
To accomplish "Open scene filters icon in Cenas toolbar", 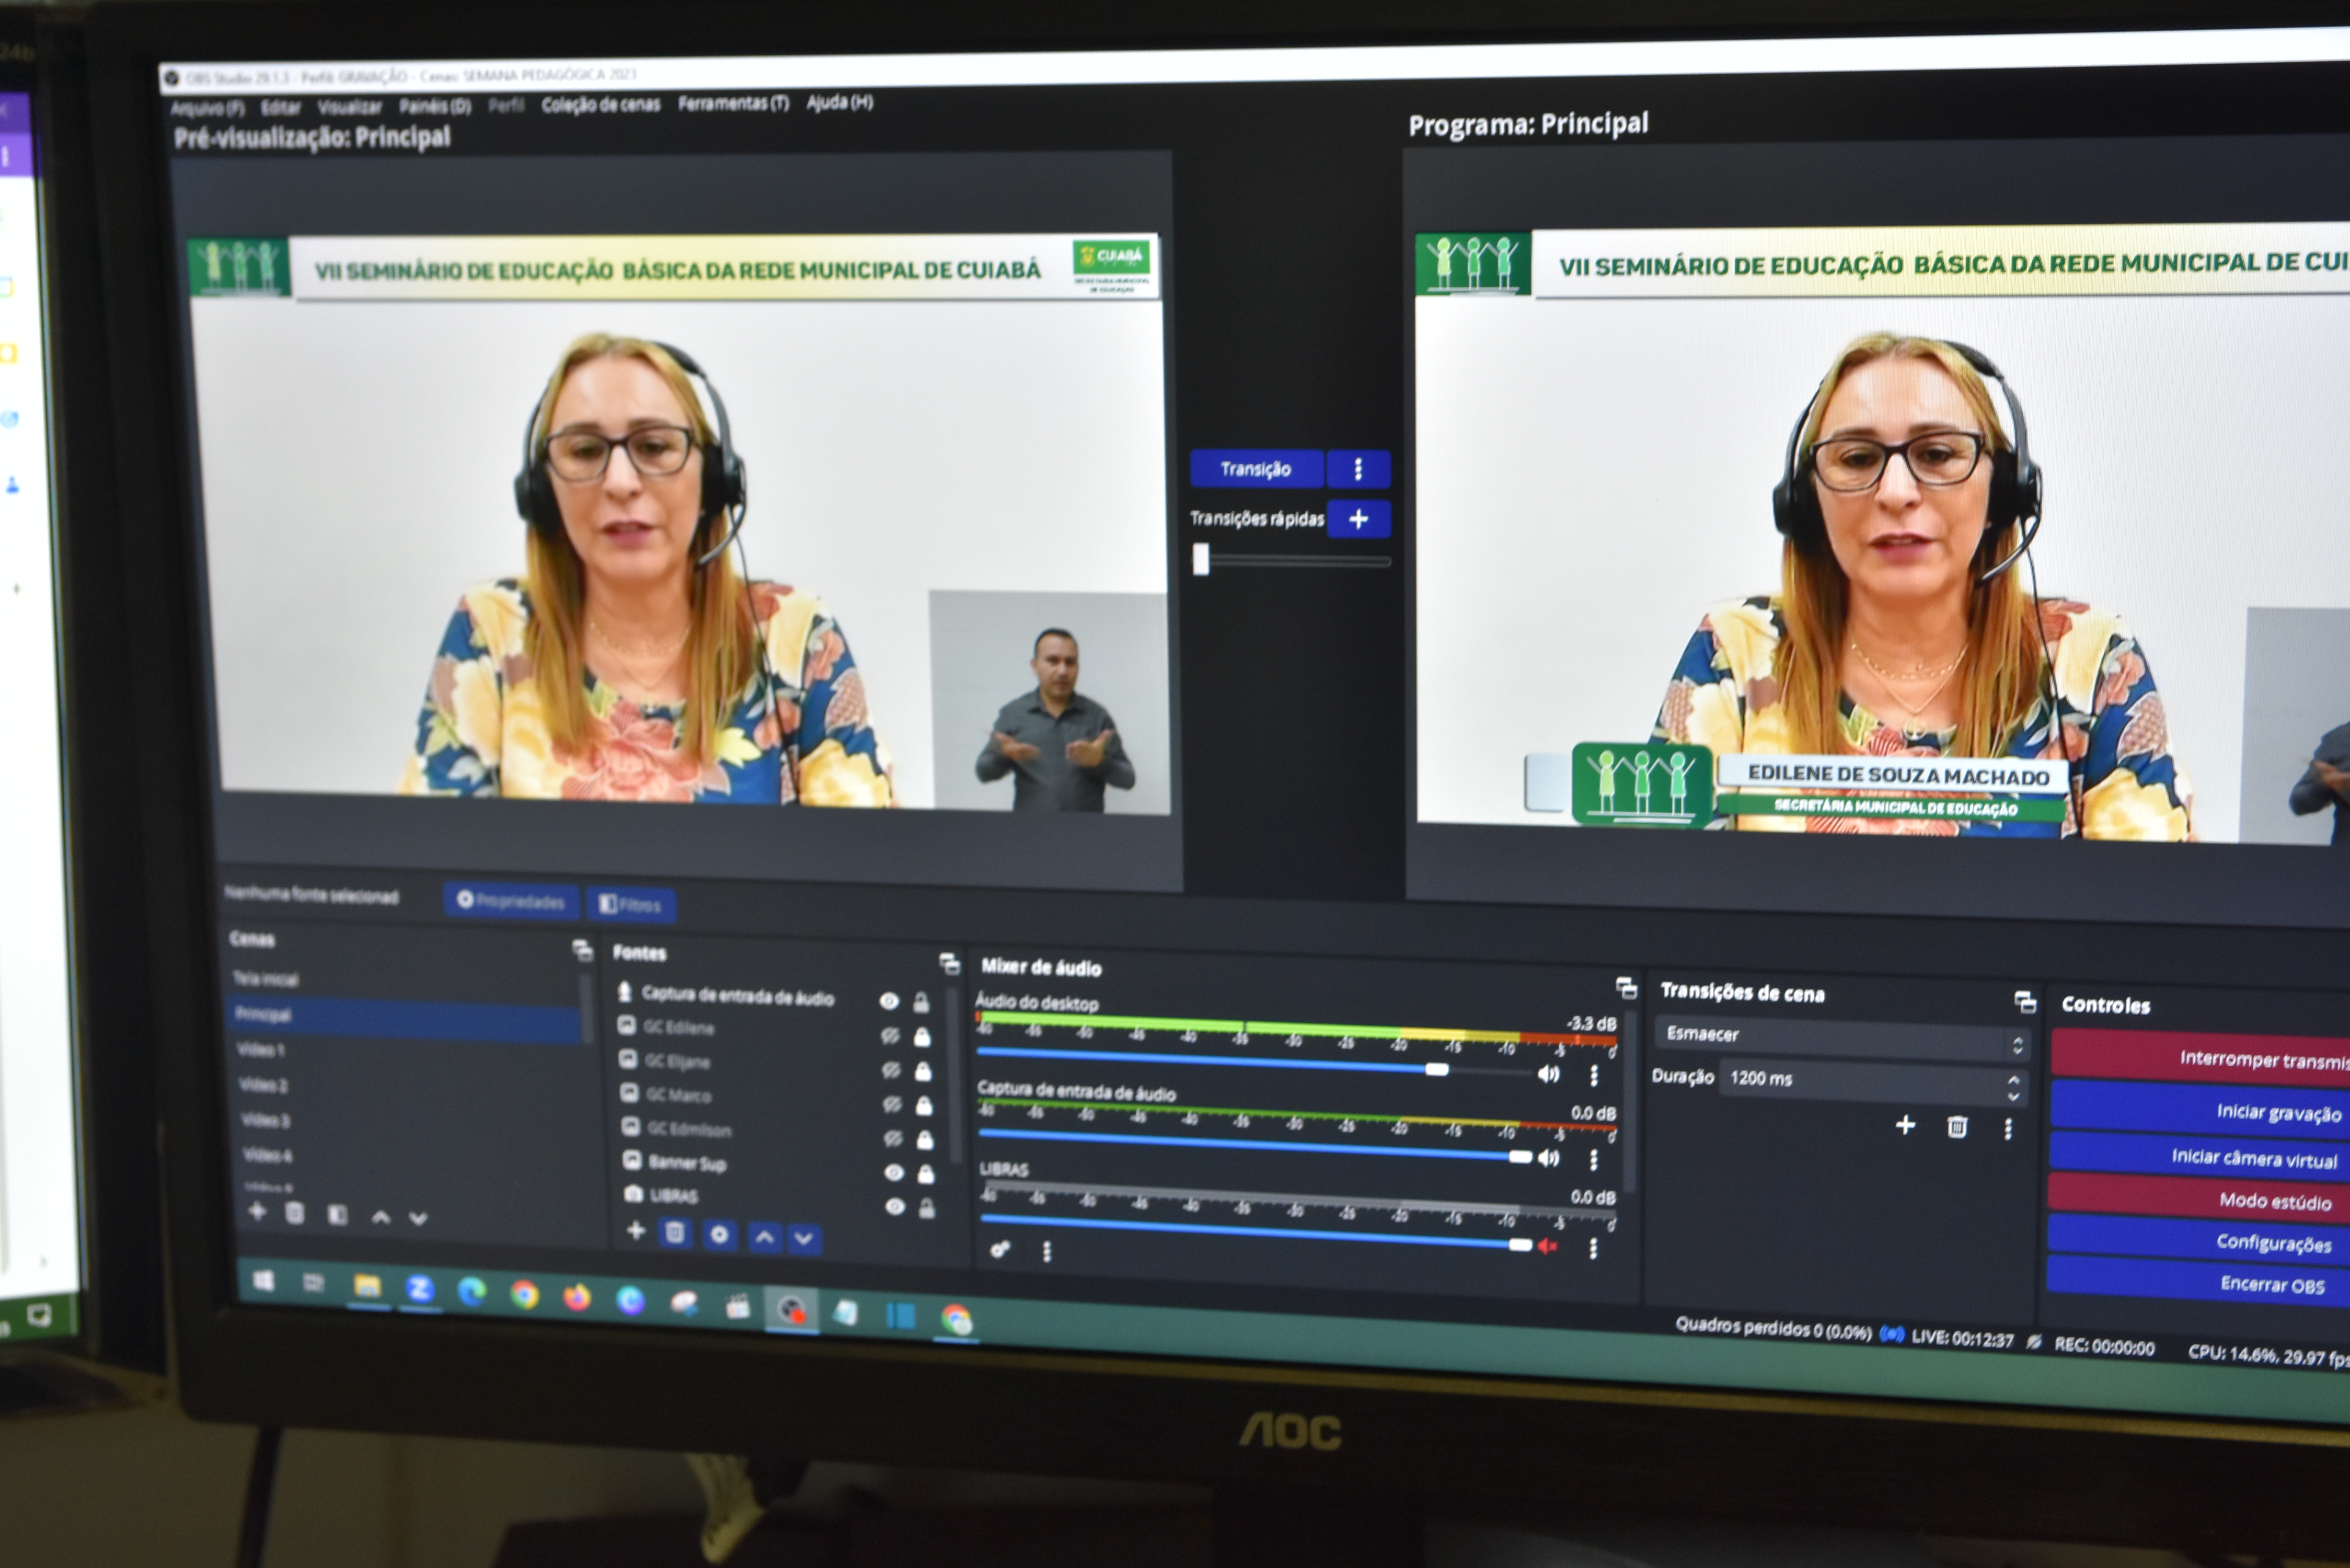I will coord(337,1215).
